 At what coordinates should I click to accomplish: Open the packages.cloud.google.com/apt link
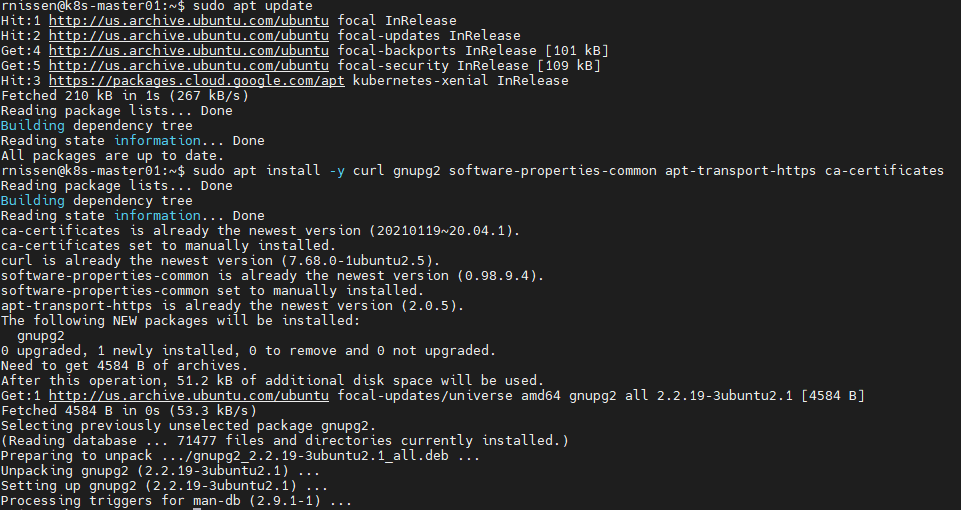(x=196, y=81)
